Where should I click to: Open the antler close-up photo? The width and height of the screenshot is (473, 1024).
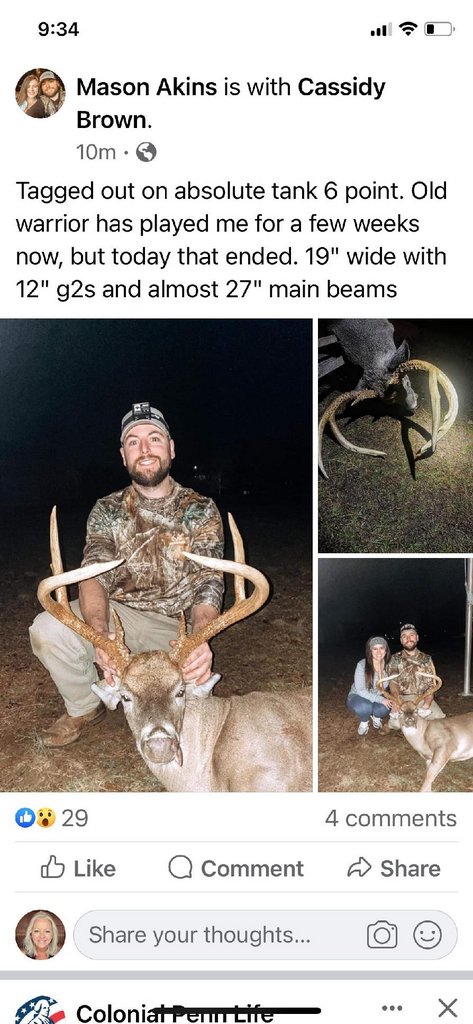point(396,436)
